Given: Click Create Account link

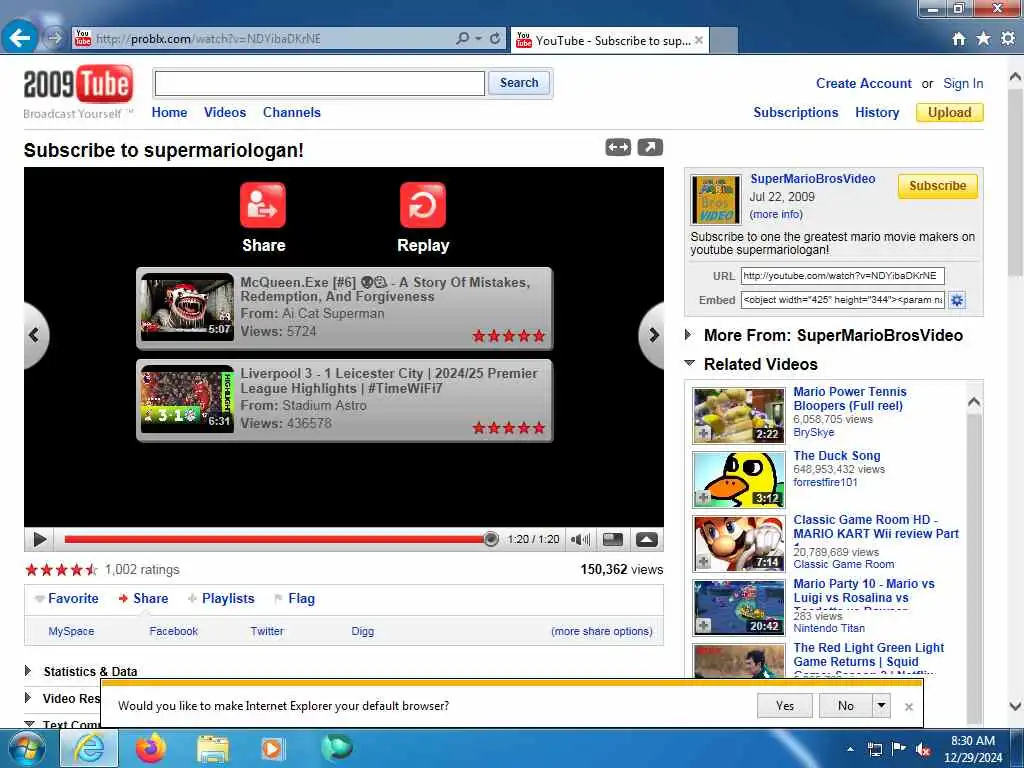Looking at the screenshot, I should coord(863,84).
